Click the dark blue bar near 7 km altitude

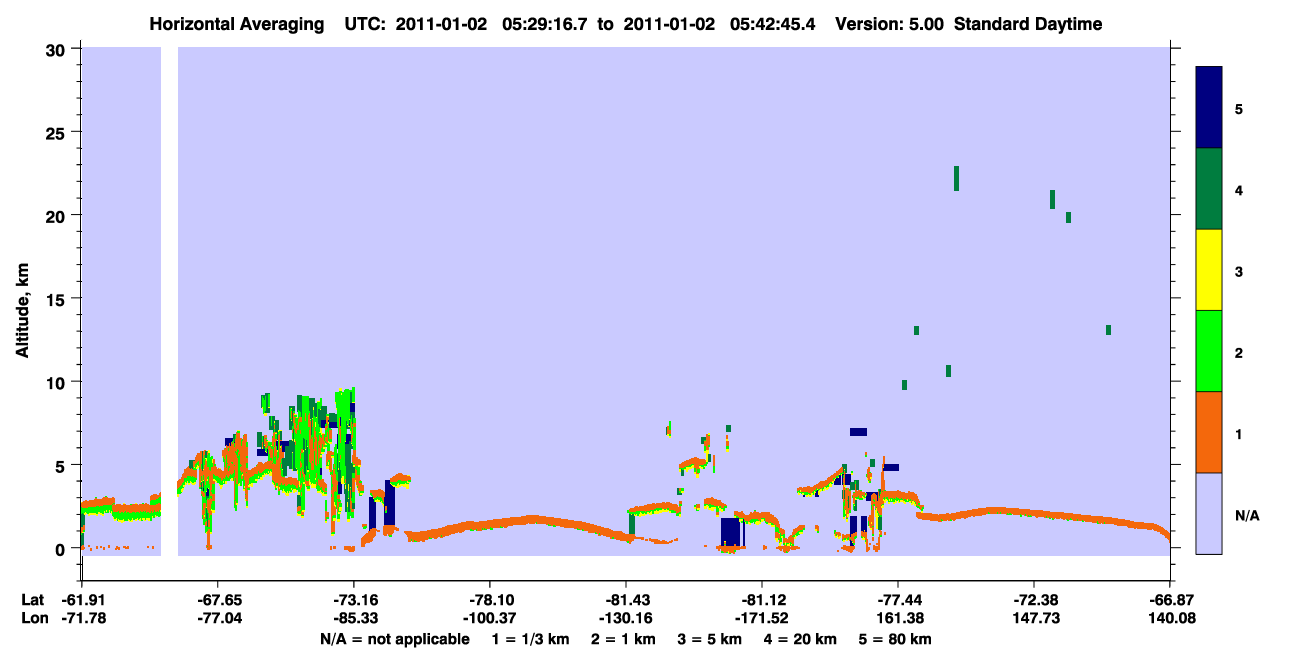858,432
